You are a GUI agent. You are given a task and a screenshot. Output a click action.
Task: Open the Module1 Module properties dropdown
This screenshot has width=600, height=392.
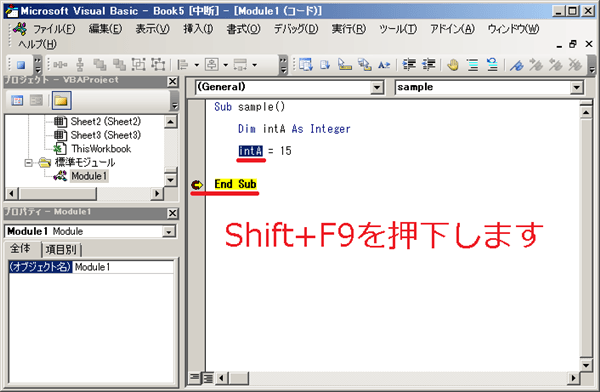(168, 232)
